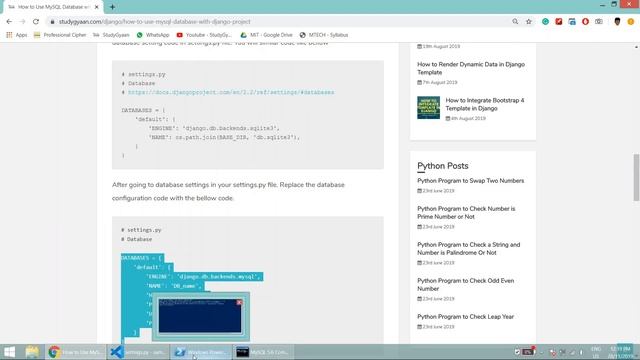
Task: Open the orange Chrome menu button
Action: point(631,22)
